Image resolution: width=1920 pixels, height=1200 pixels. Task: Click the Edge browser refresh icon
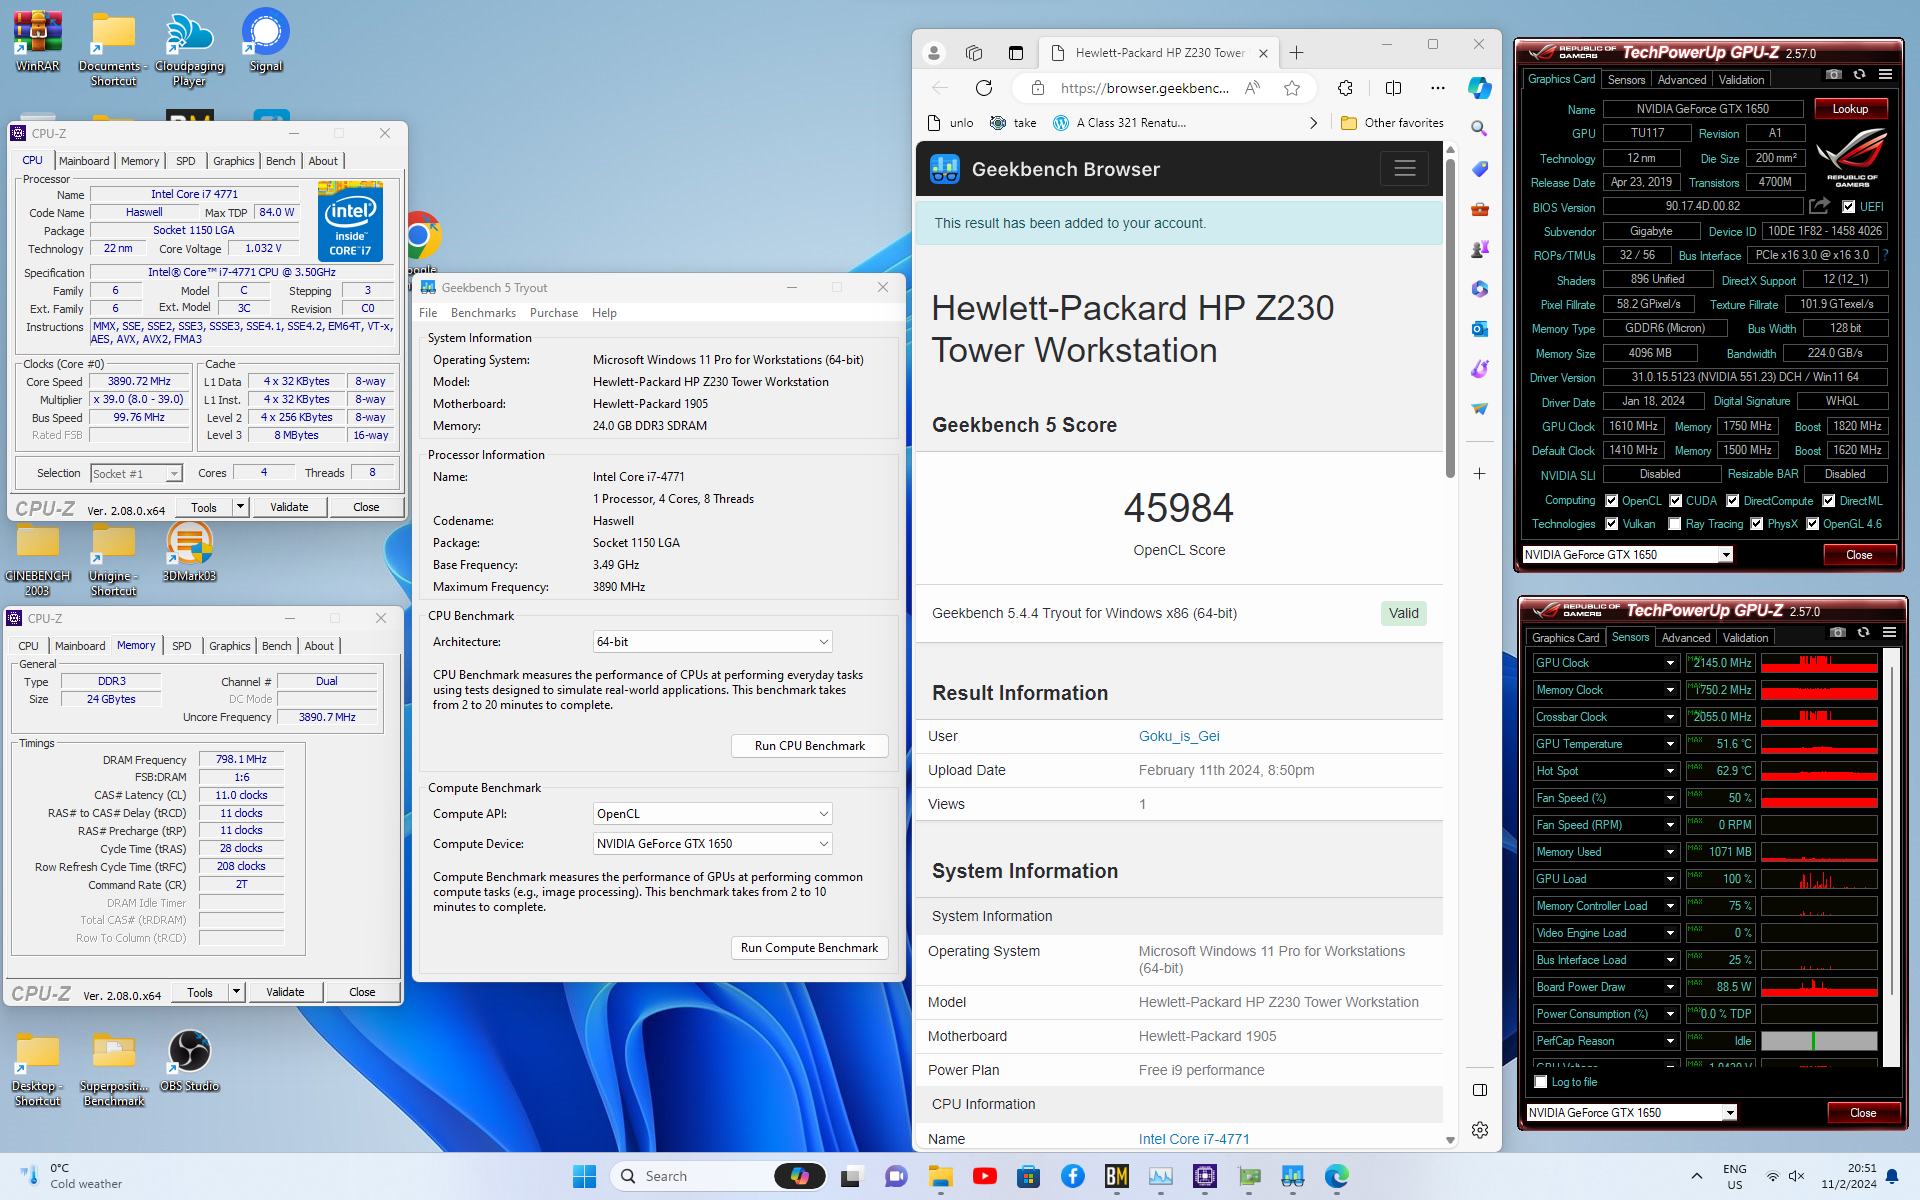click(x=984, y=88)
